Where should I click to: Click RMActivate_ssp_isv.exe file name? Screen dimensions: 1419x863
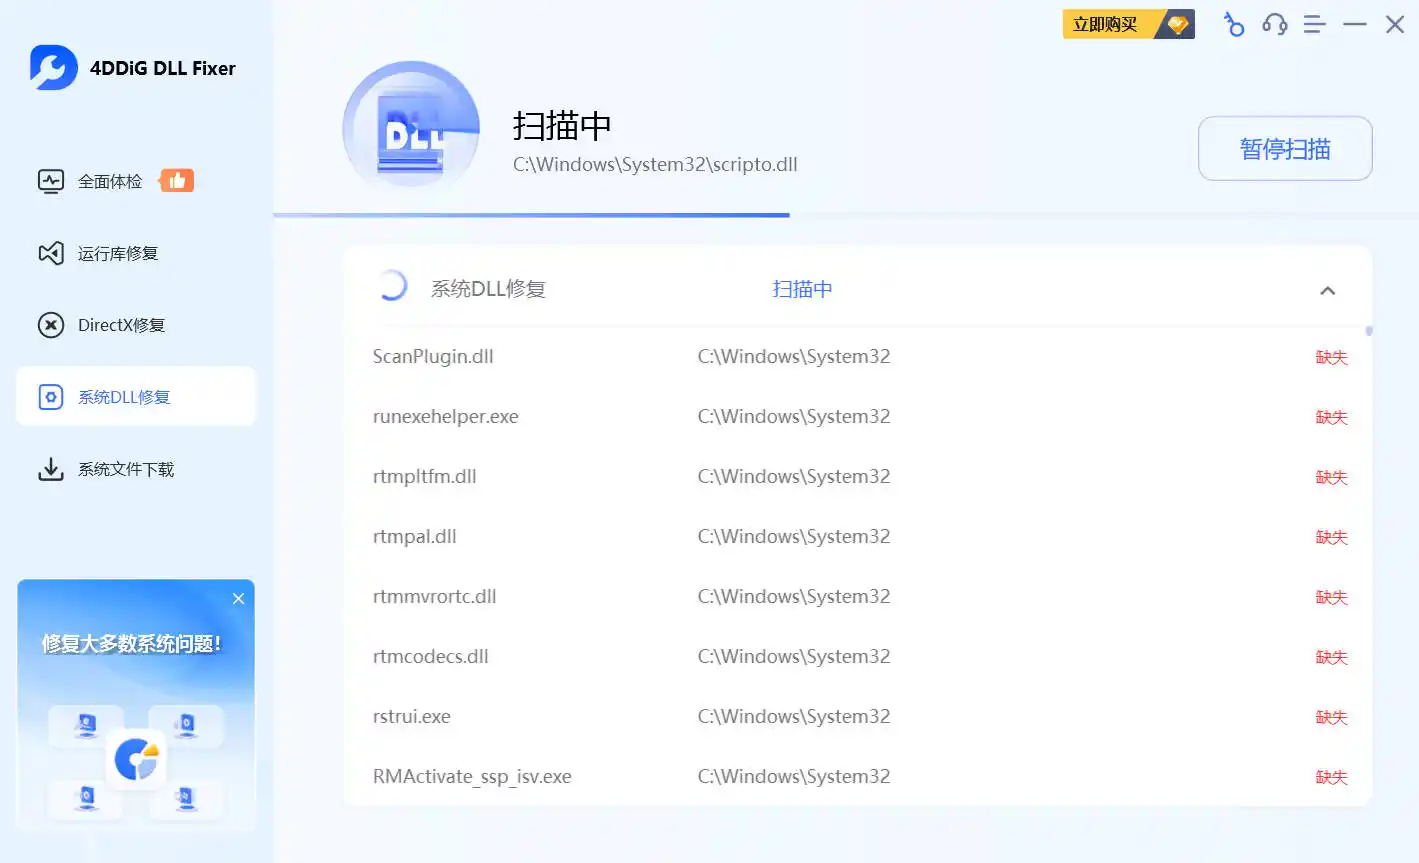click(472, 777)
